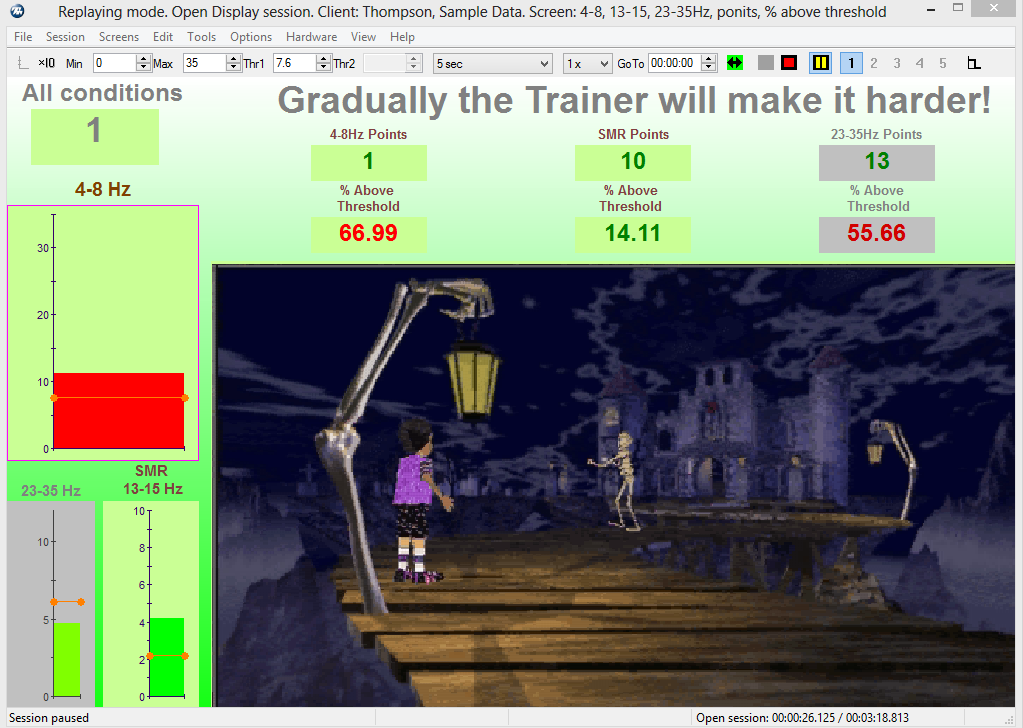The width and height of the screenshot is (1023, 728).
Task: Click the 4-8 Hz graph title
Action: point(102,189)
